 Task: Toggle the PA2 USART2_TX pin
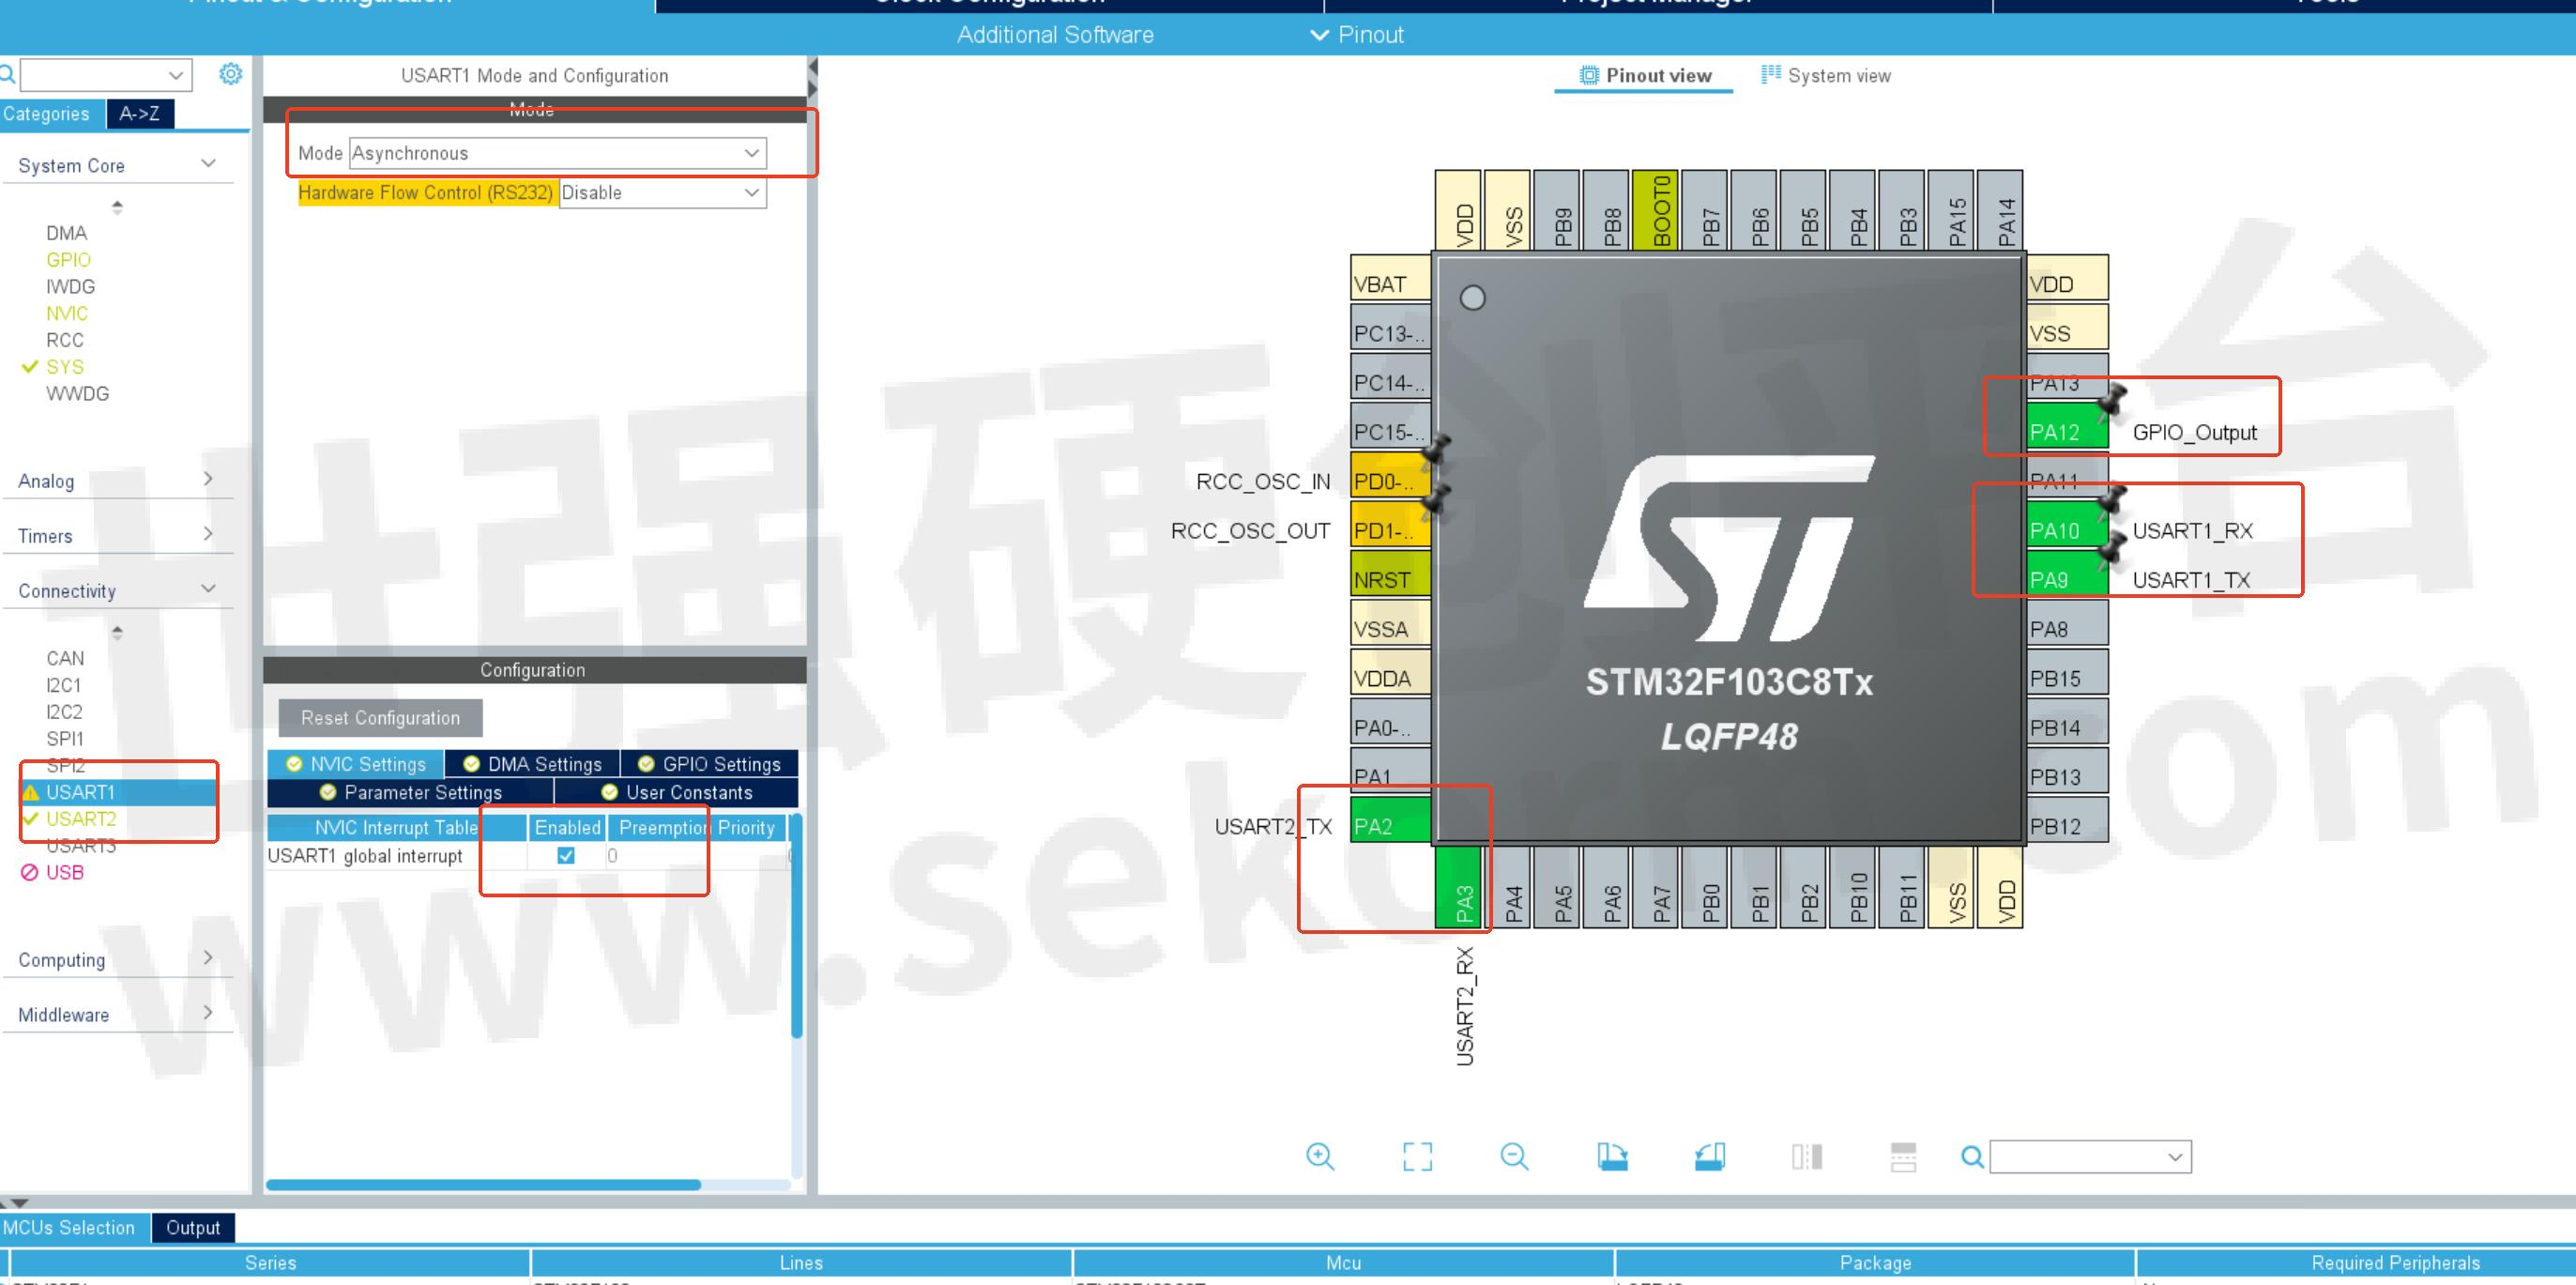point(1390,826)
